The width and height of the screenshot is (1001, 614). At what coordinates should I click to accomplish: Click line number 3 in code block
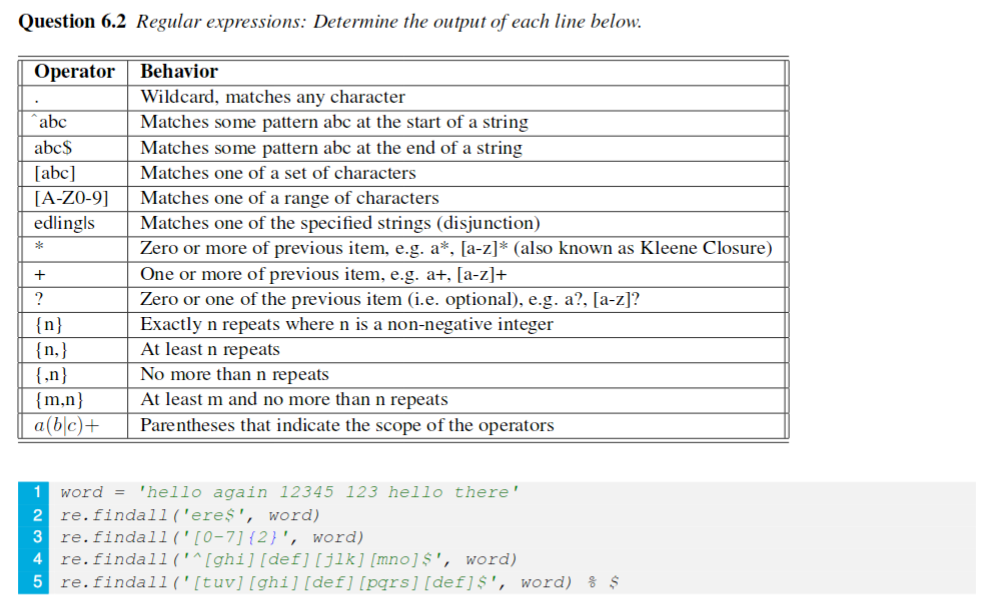(36, 537)
